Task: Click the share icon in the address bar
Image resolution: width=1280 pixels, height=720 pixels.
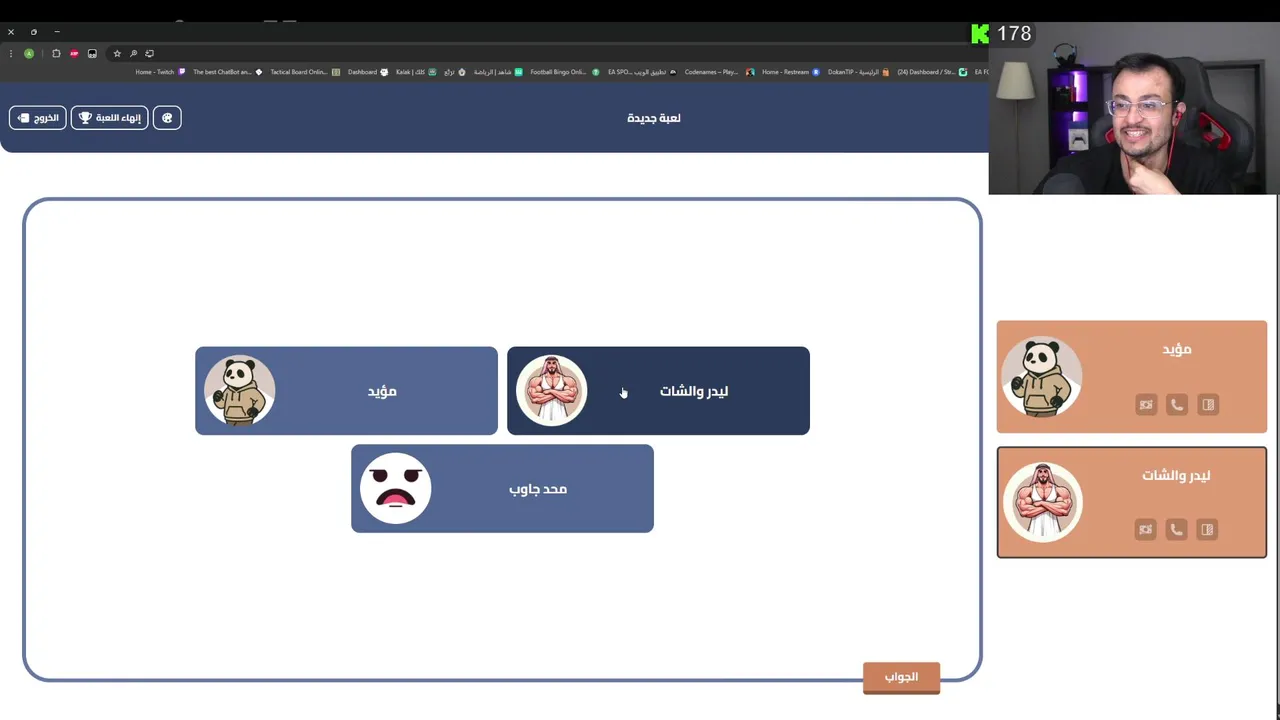Action: pyautogui.click(x=149, y=54)
